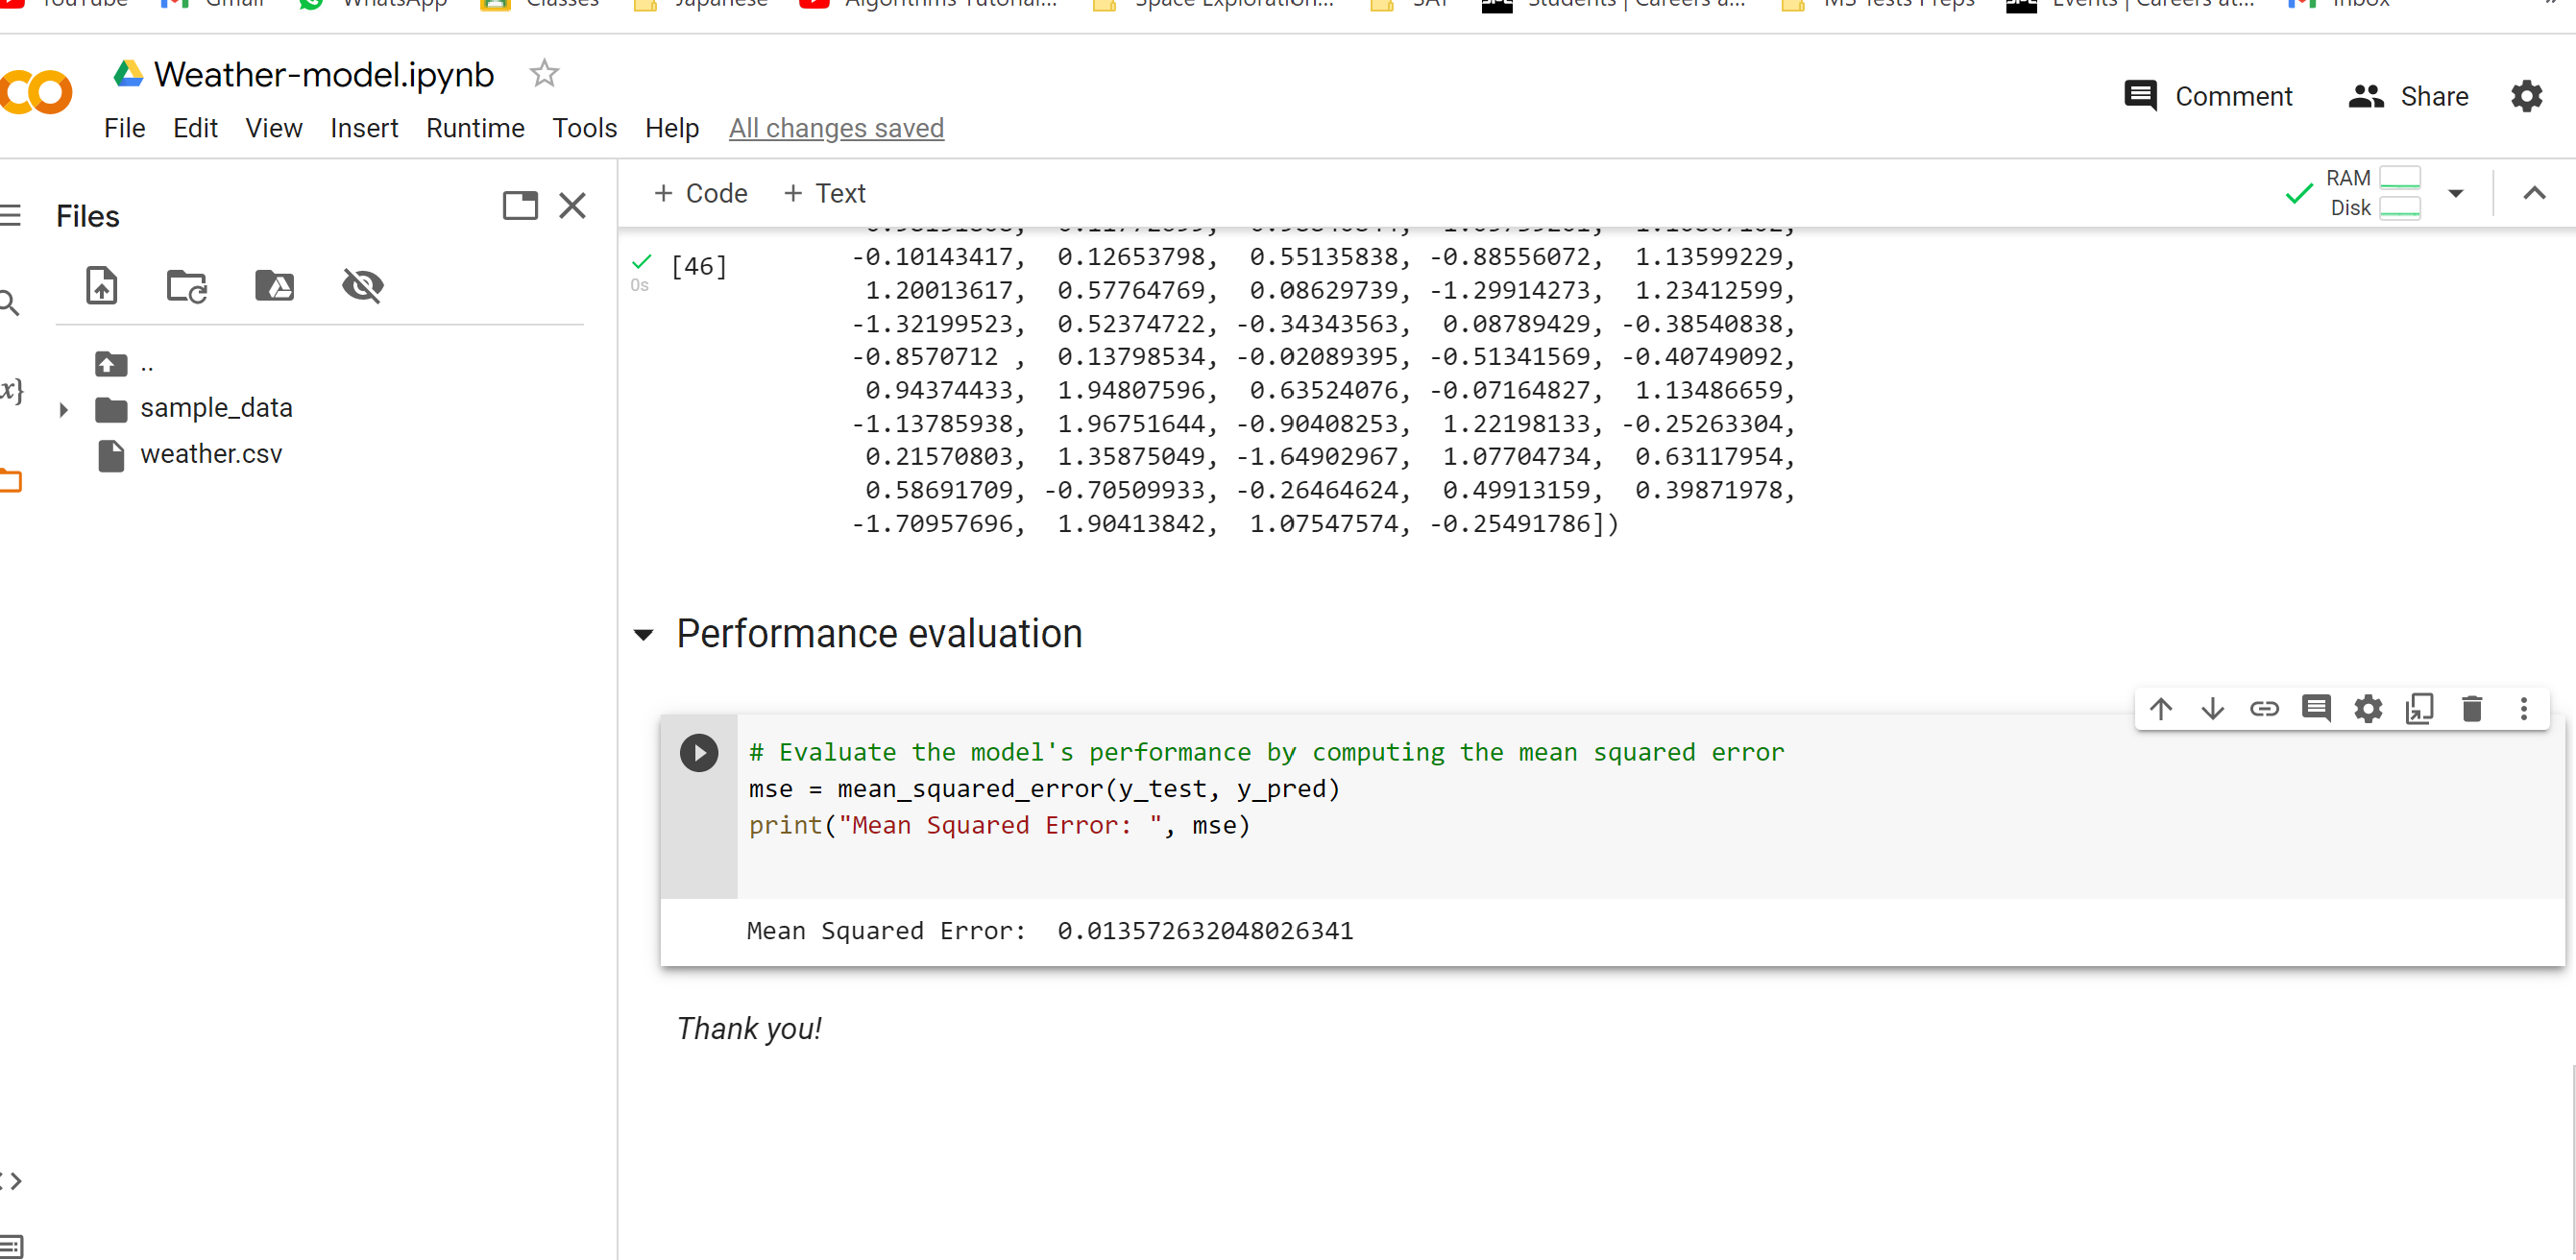The width and height of the screenshot is (2576, 1260).
Task: Collapse the header with the up chevron
Action: pos(2533,193)
